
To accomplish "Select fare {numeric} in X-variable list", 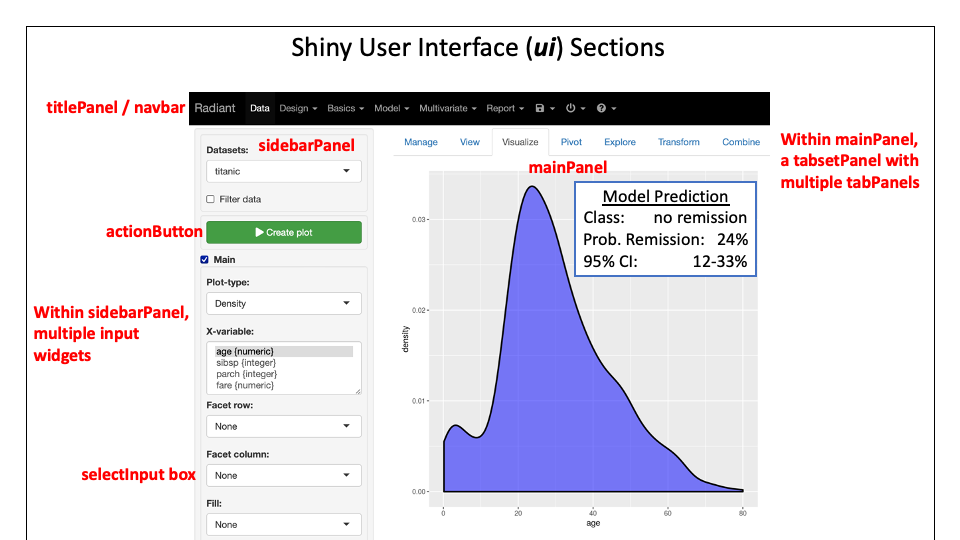I will (x=245, y=385).
